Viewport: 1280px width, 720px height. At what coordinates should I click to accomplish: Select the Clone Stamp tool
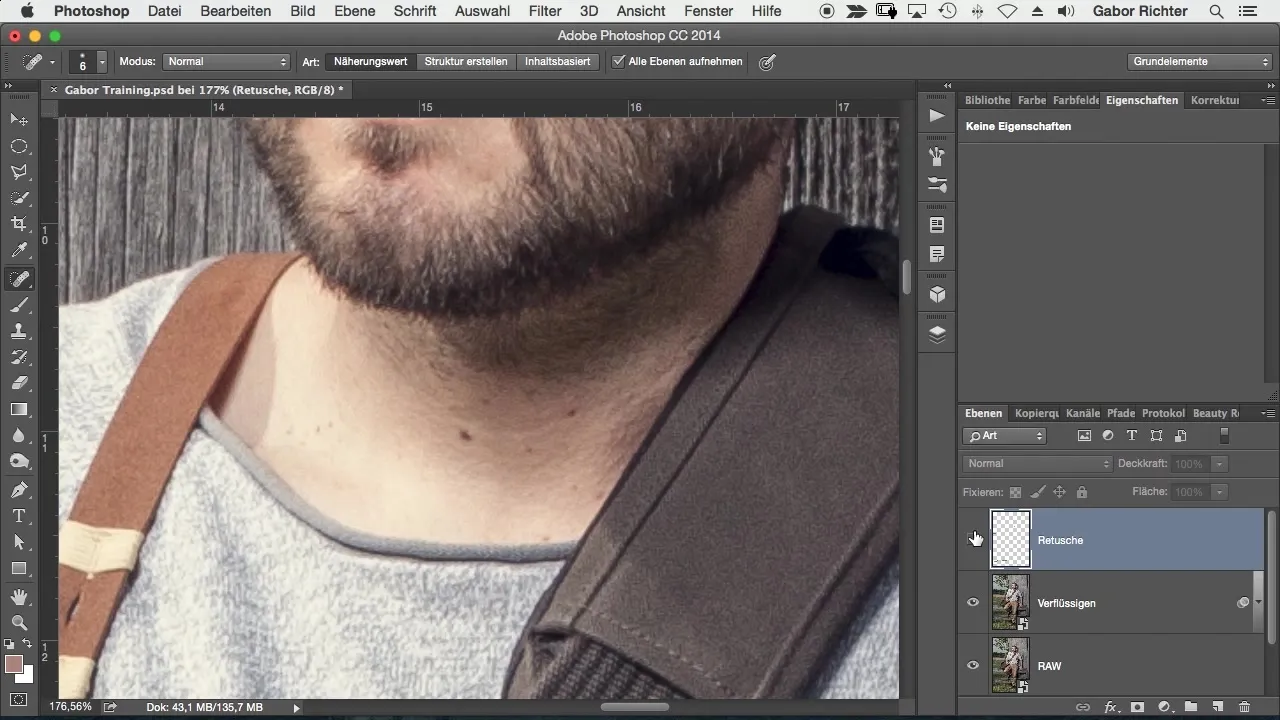19,331
